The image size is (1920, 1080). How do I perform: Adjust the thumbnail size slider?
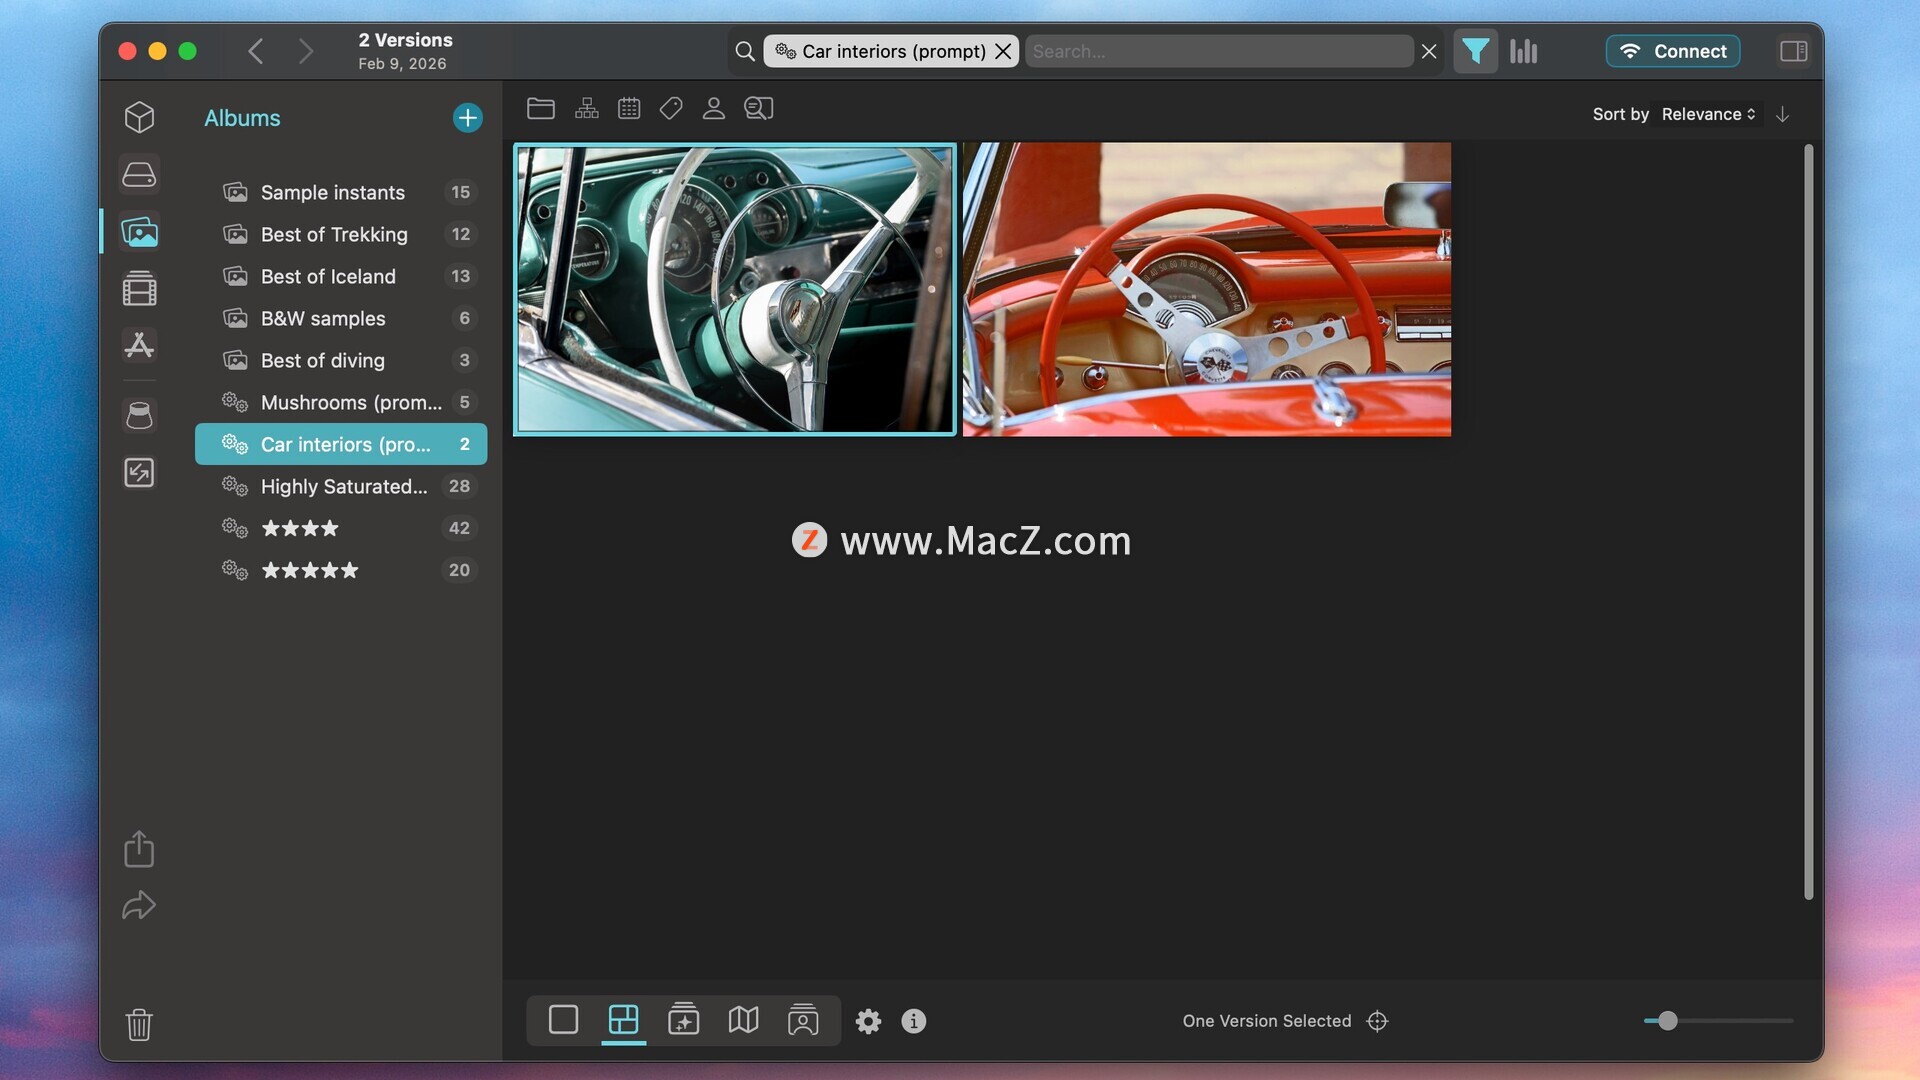(x=1667, y=1021)
